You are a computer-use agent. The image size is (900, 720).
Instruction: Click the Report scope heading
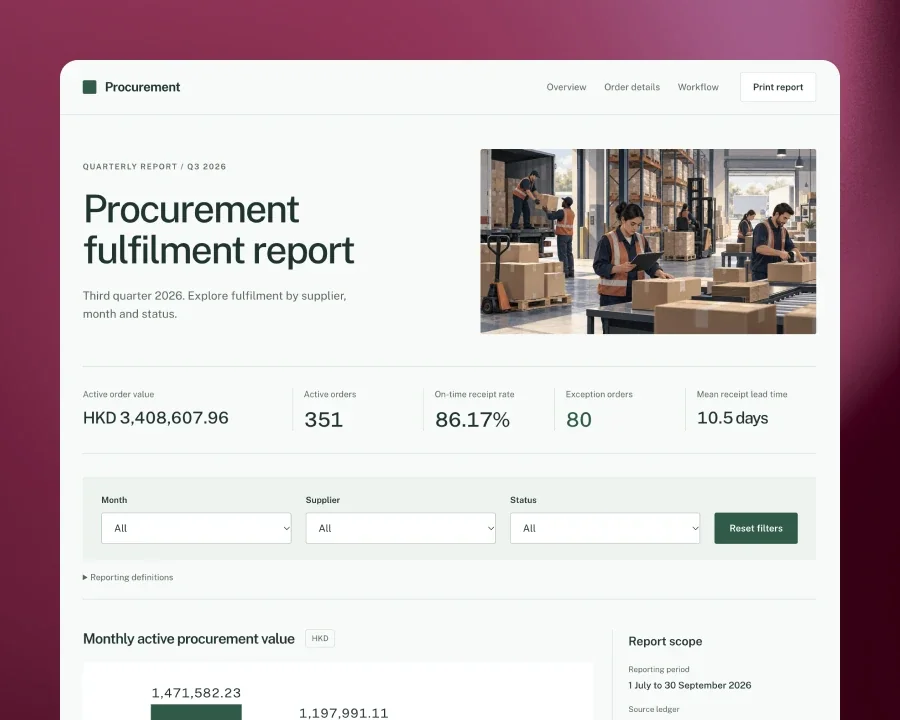(665, 641)
